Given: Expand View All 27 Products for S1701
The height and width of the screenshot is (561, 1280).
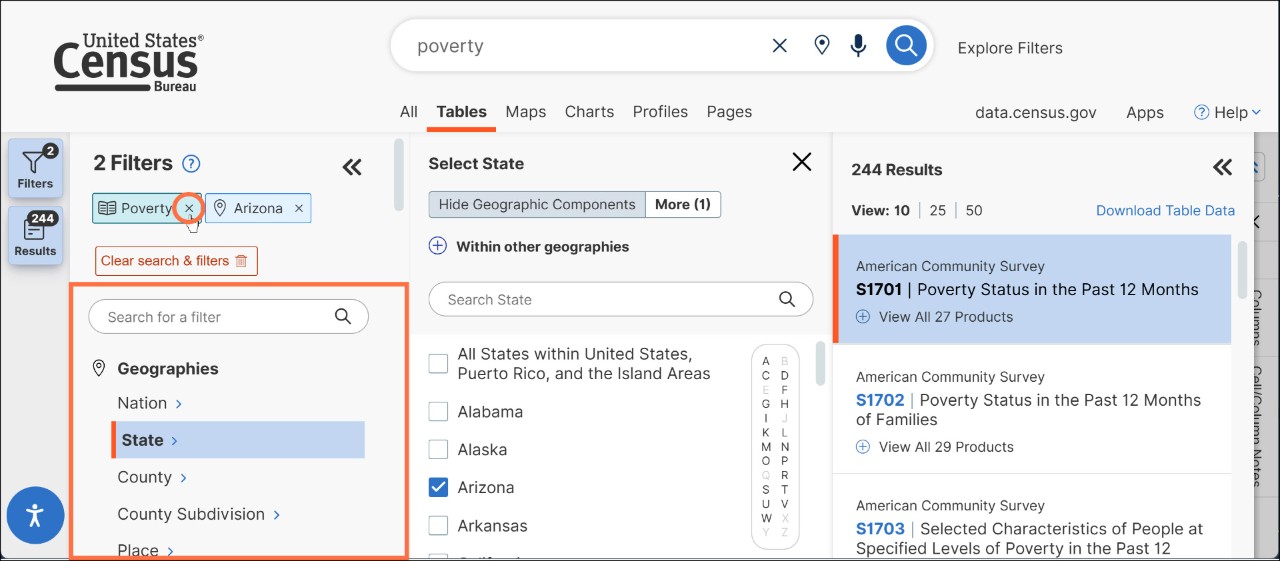Looking at the screenshot, I should (934, 317).
